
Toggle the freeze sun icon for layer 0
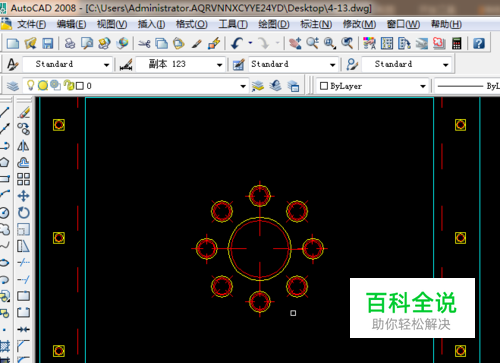coord(43,86)
